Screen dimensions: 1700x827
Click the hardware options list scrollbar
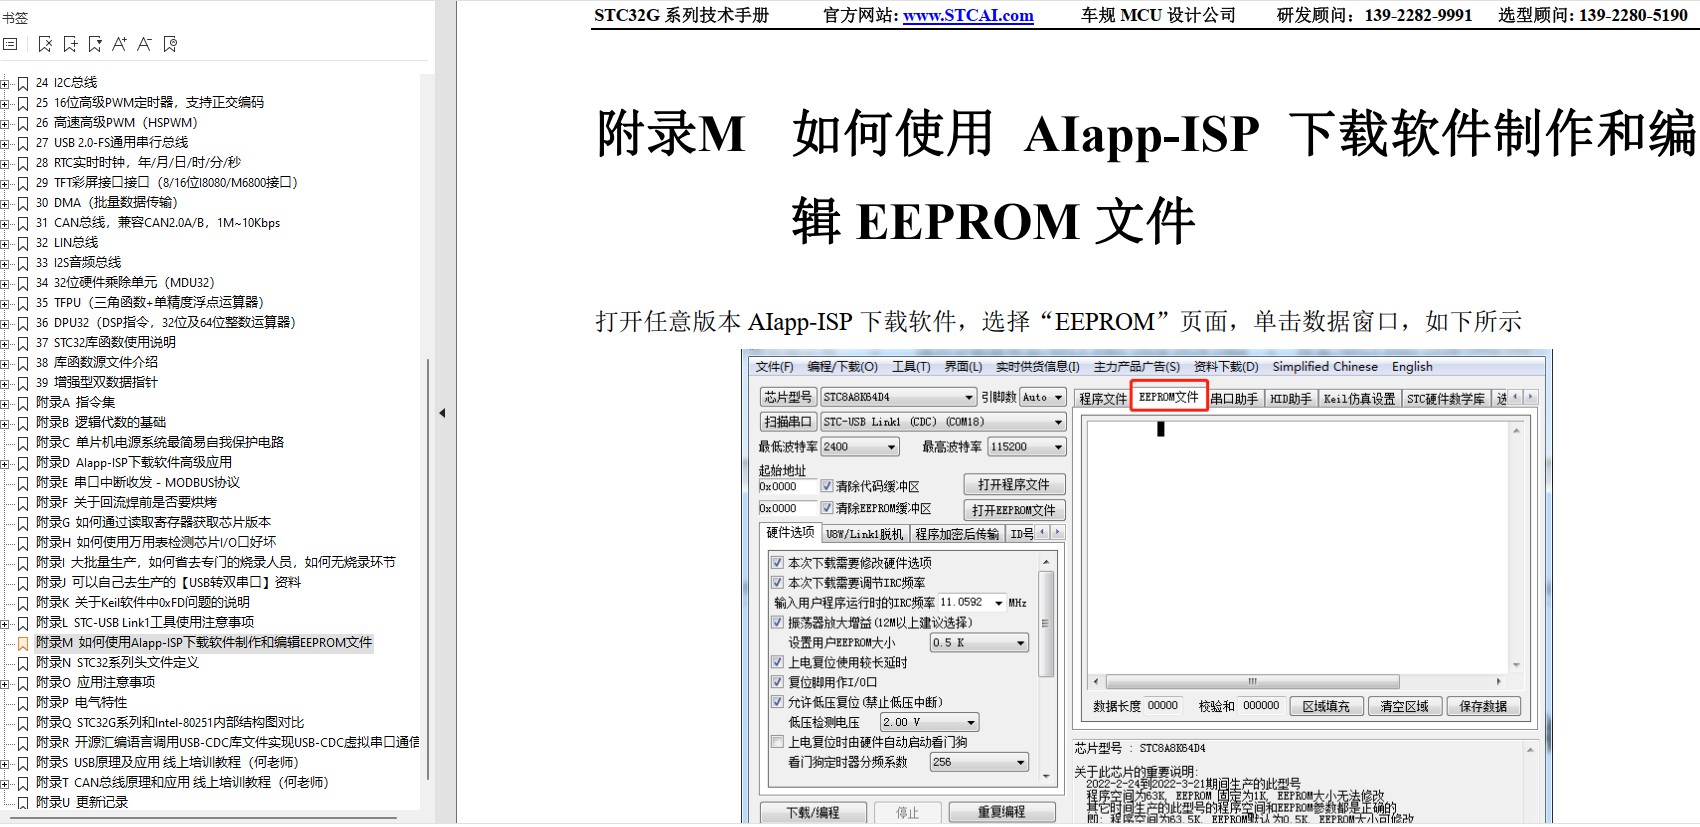(x=1046, y=625)
